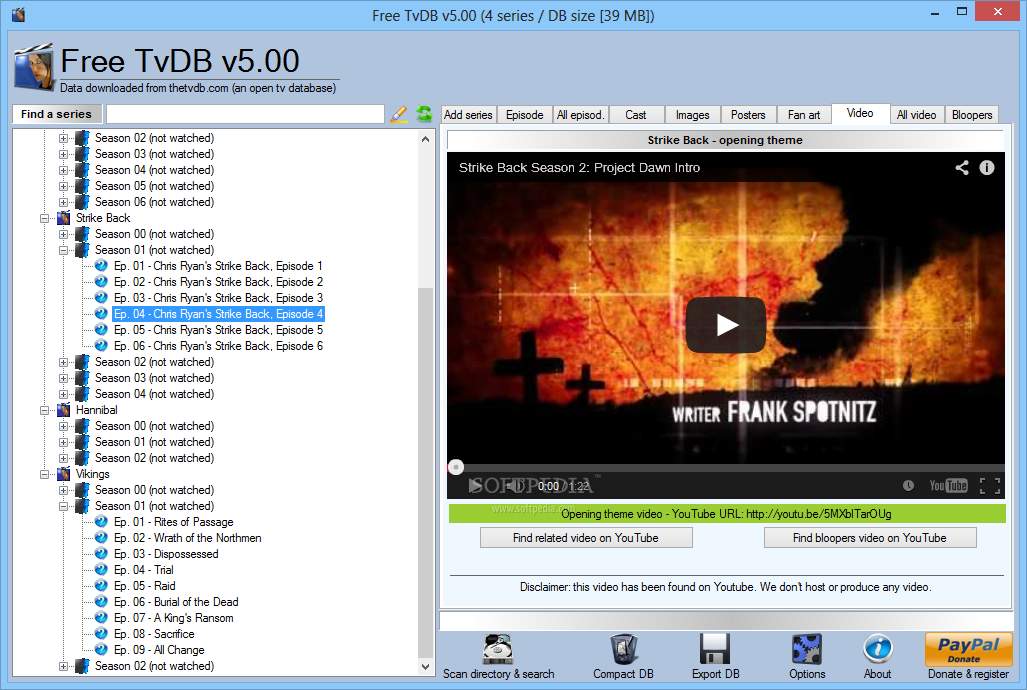Select Ep. 04 - Trial
The height and width of the screenshot is (690, 1027).
pyautogui.click(x=143, y=570)
